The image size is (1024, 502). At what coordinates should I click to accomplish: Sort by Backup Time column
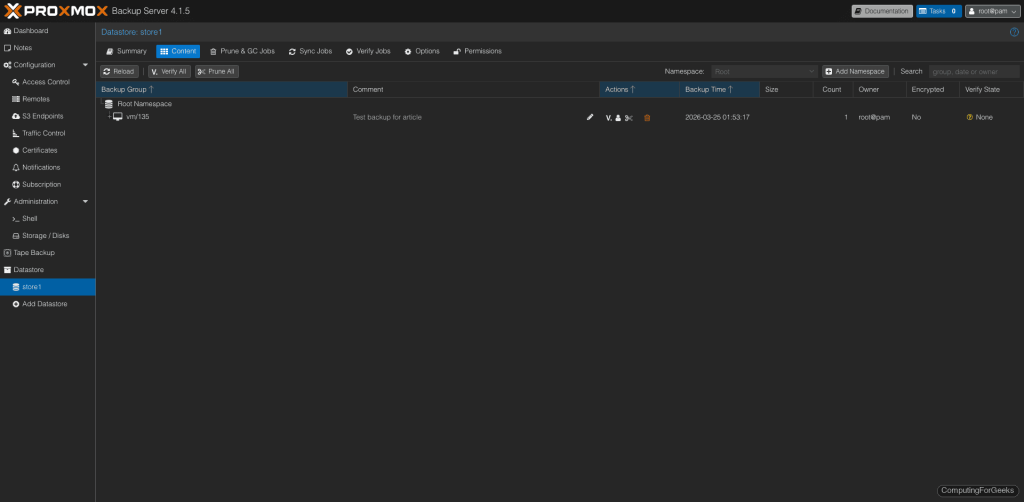[720, 89]
